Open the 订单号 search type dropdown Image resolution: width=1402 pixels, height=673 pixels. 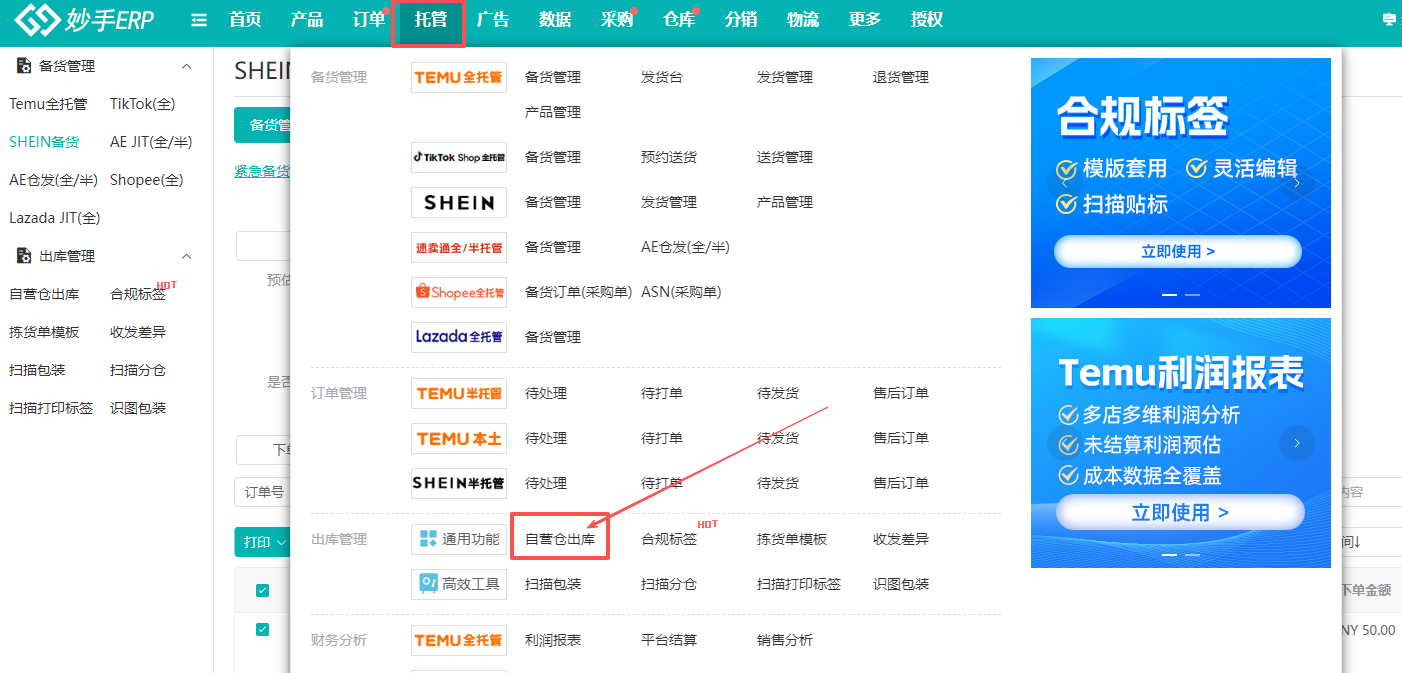pyautogui.click(x=263, y=492)
